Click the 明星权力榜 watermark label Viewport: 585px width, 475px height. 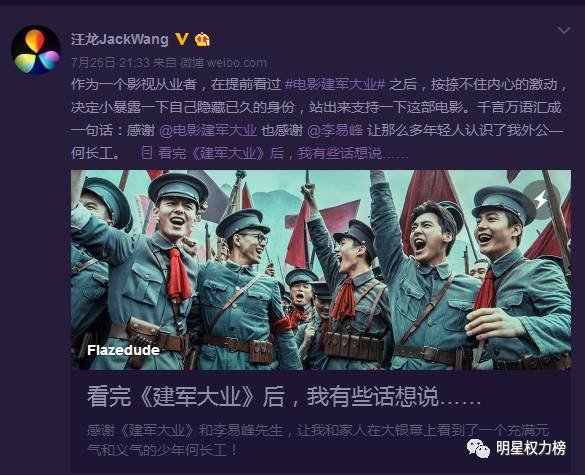[x=531, y=448]
